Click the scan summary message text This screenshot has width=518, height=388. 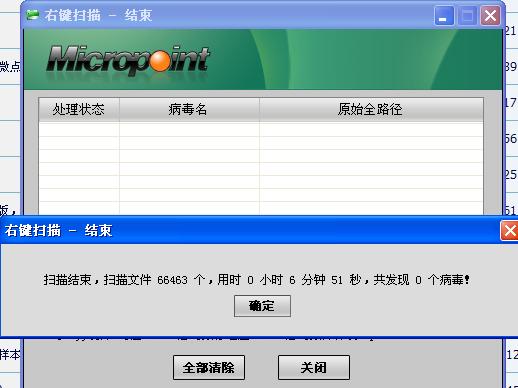(257, 279)
